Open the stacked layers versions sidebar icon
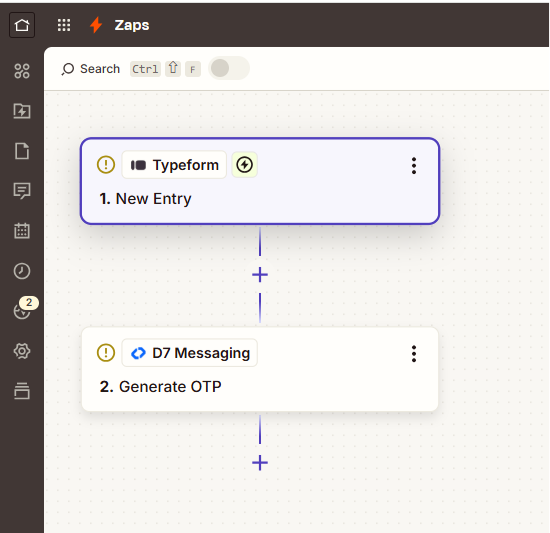The width and height of the screenshot is (550, 533). click(x=22, y=391)
